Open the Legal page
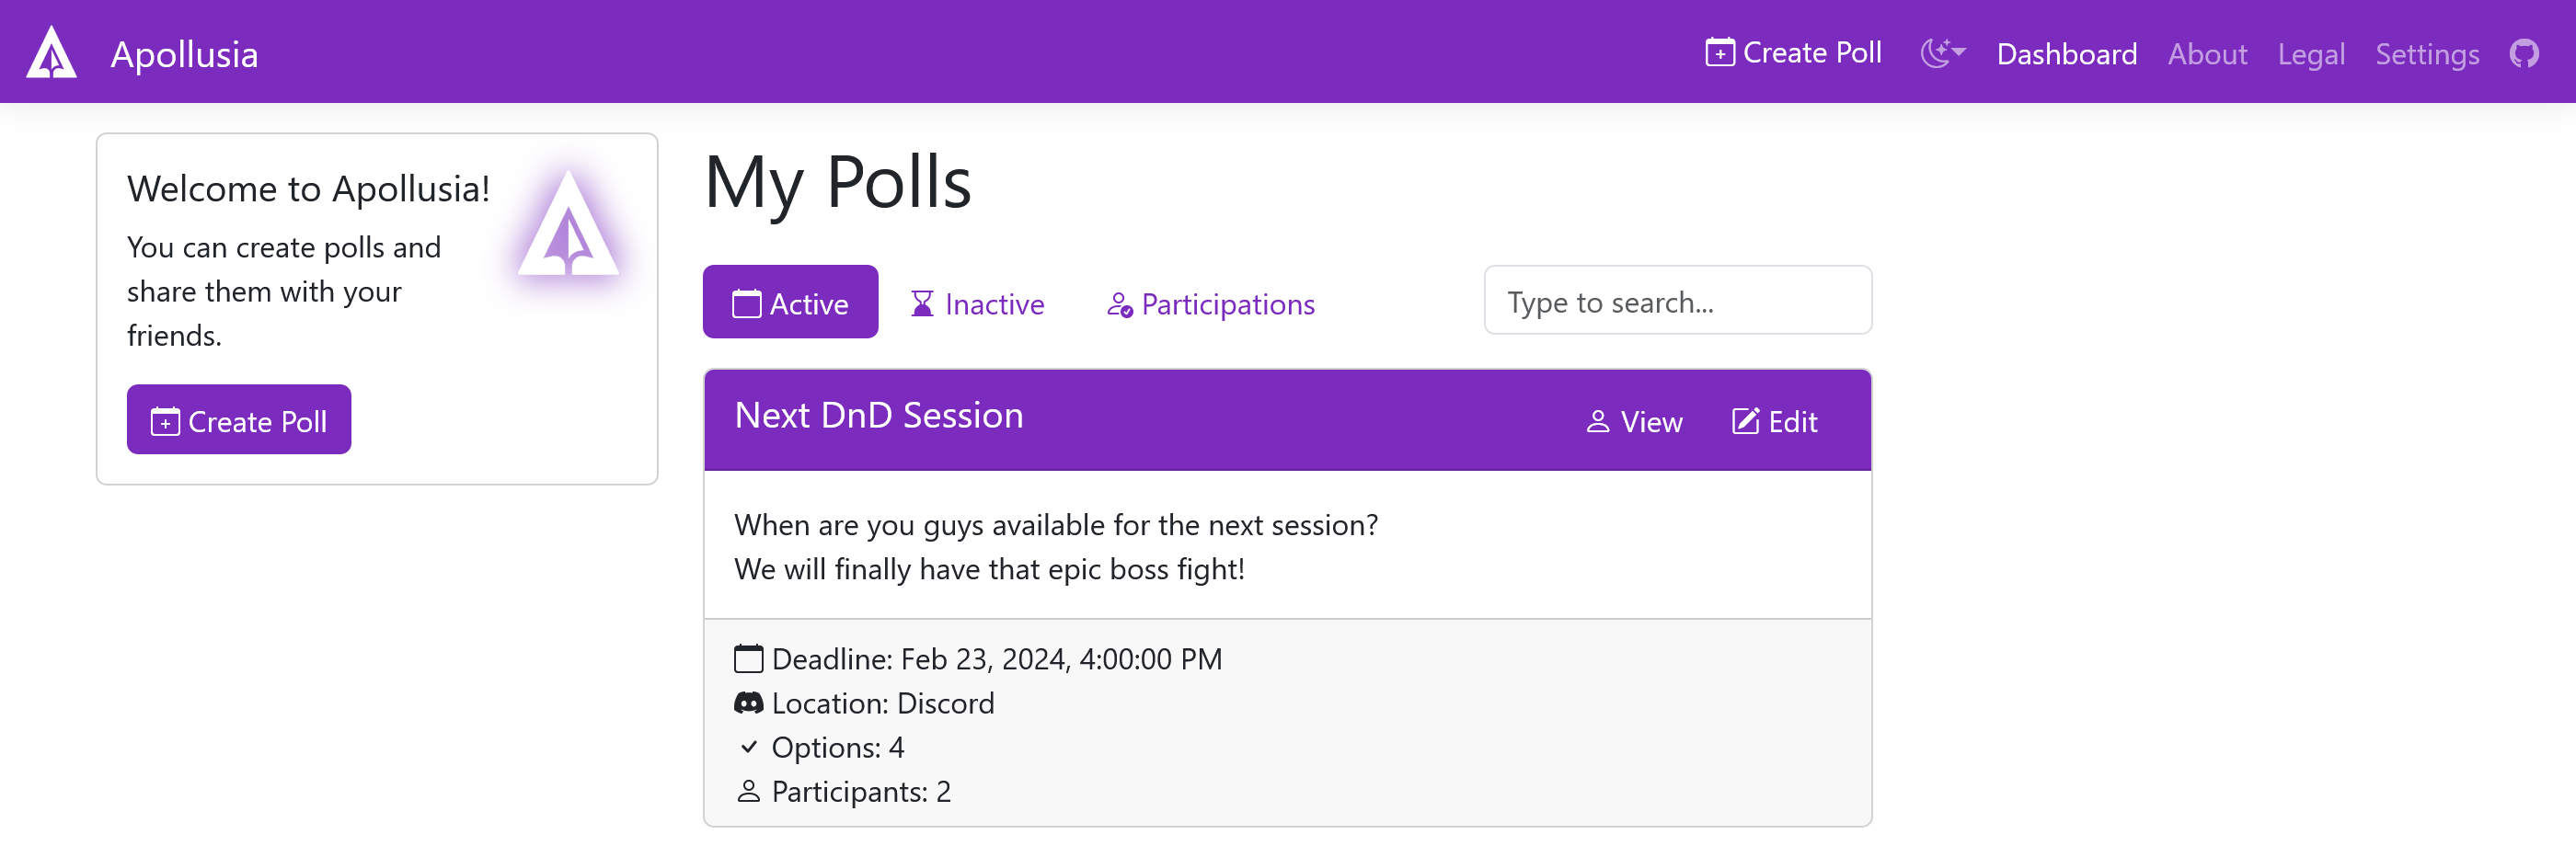This screenshot has height=857, width=2576. (x=2310, y=54)
